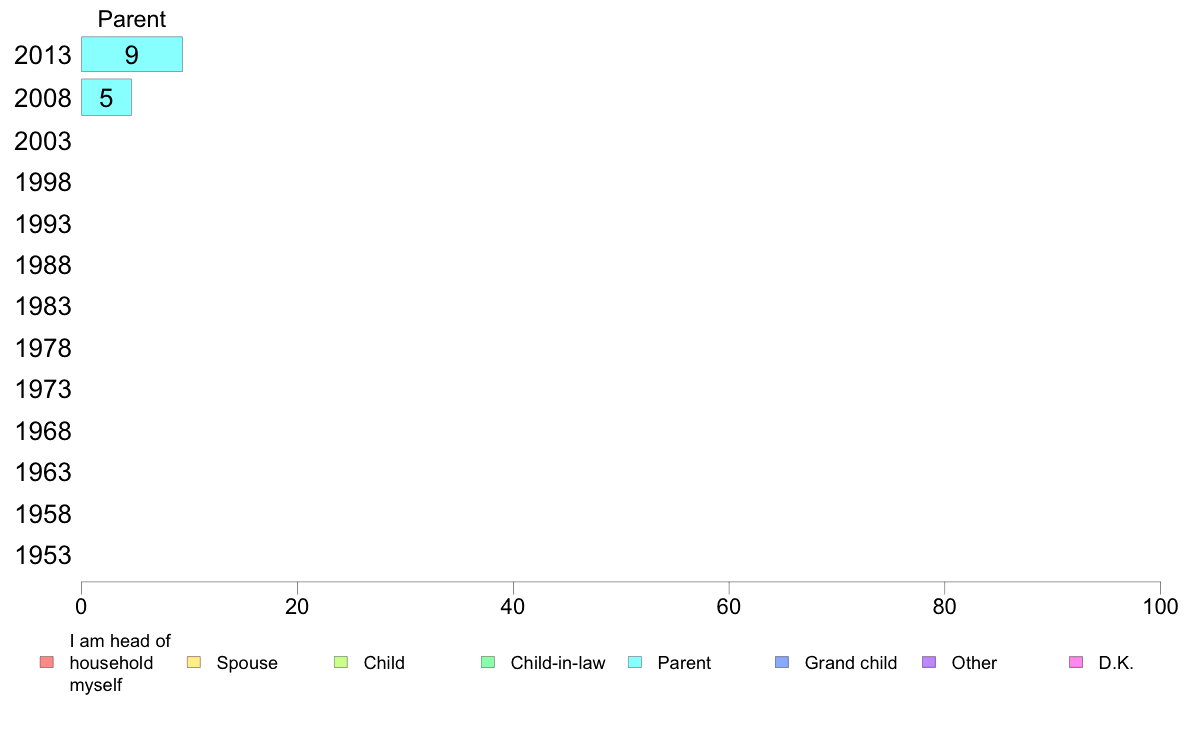Click the pink D.K. legend swatch
Image resolution: width=1188 pixels, height=736 pixels.
pyautogui.click(x=1076, y=662)
